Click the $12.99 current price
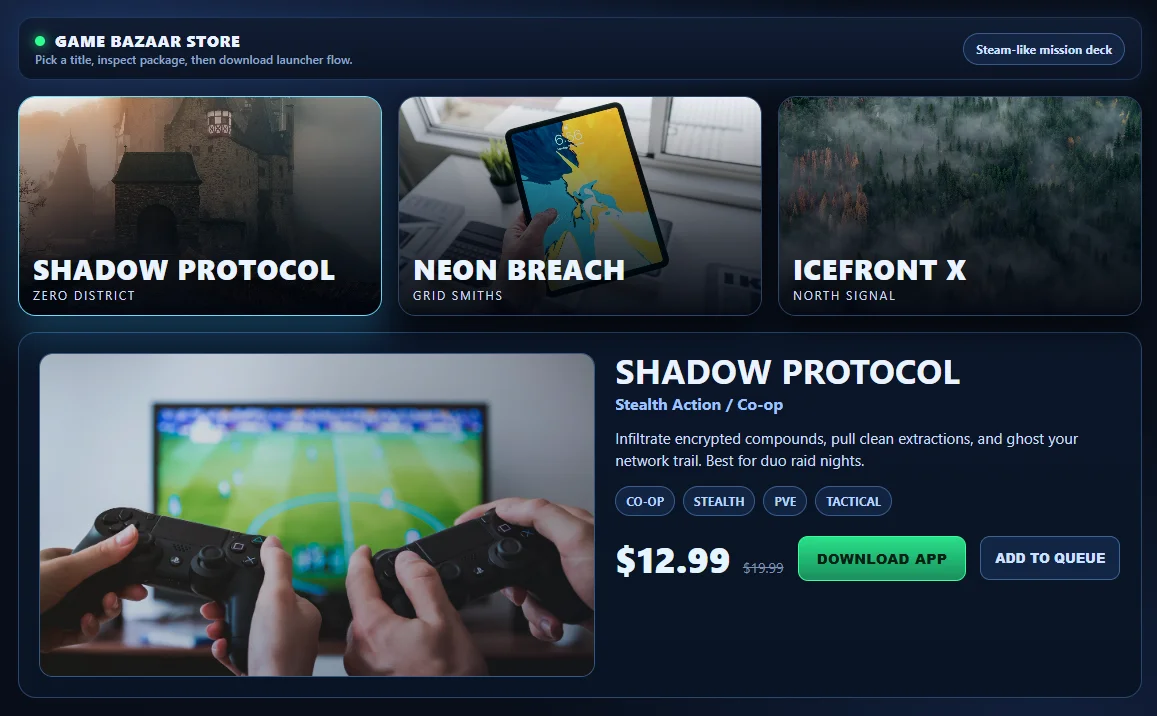The height and width of the screenshot is (716, 1157). click(673, 560)
